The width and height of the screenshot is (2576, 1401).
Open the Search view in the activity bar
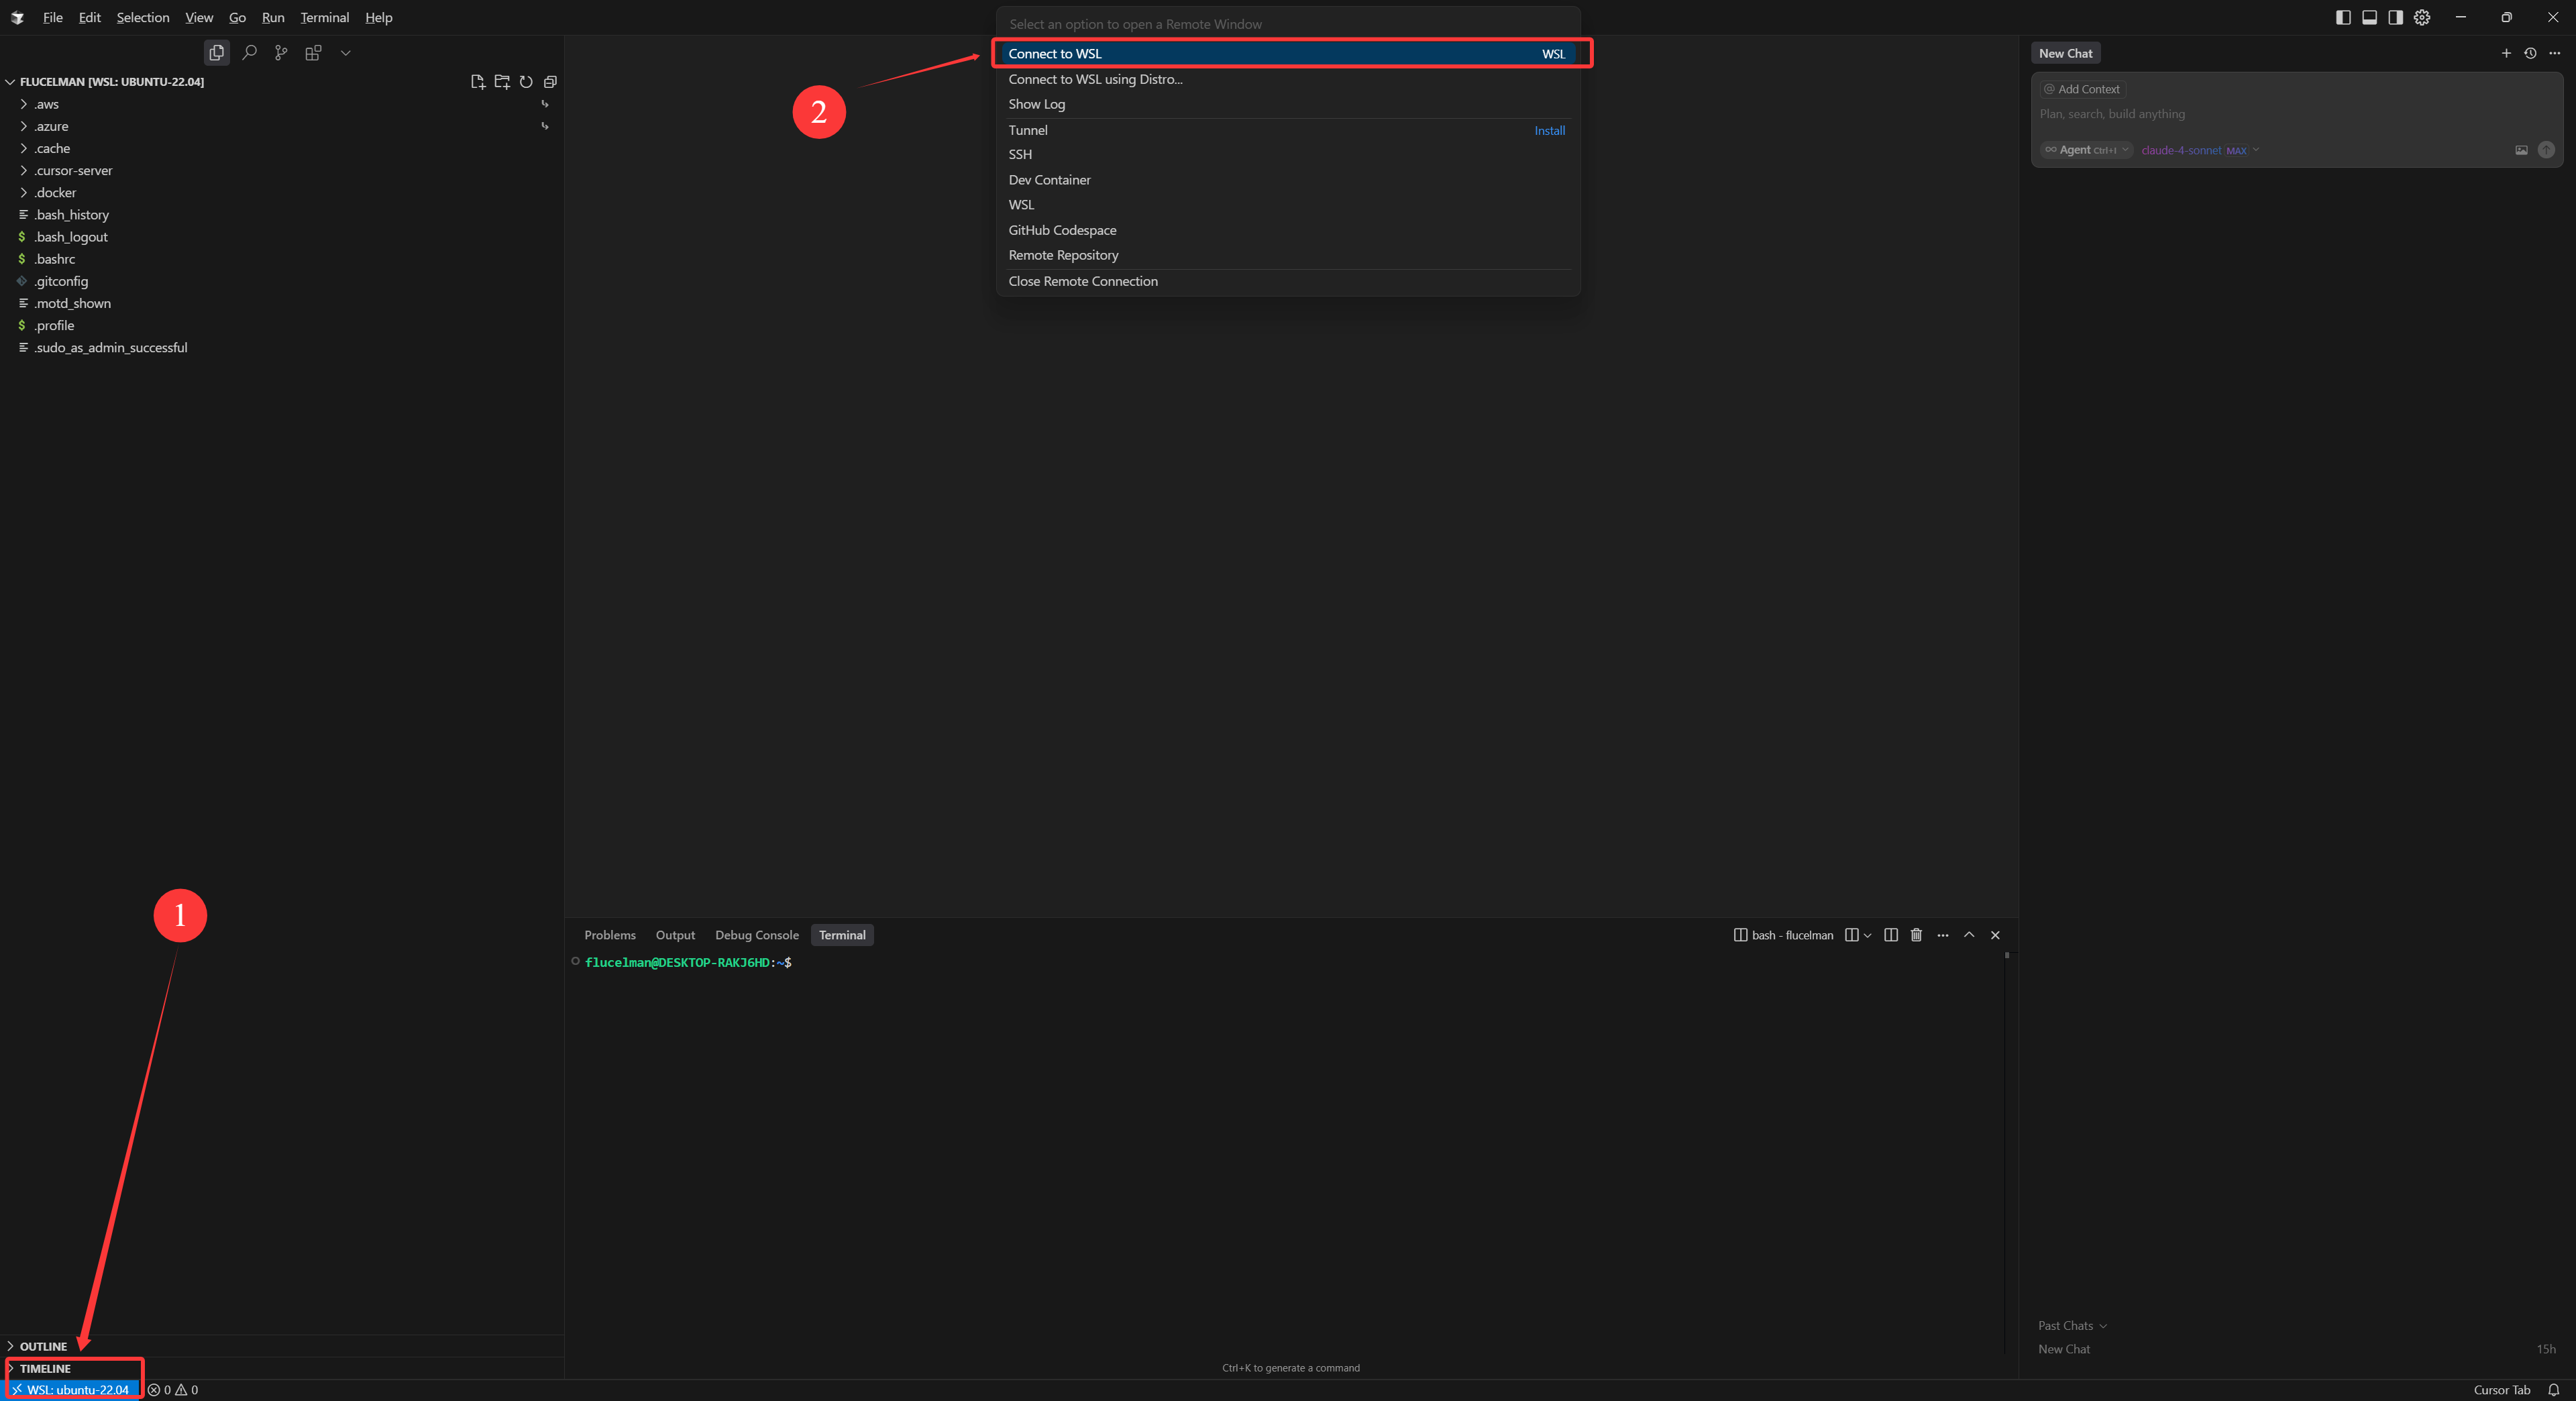click(249, 53)
